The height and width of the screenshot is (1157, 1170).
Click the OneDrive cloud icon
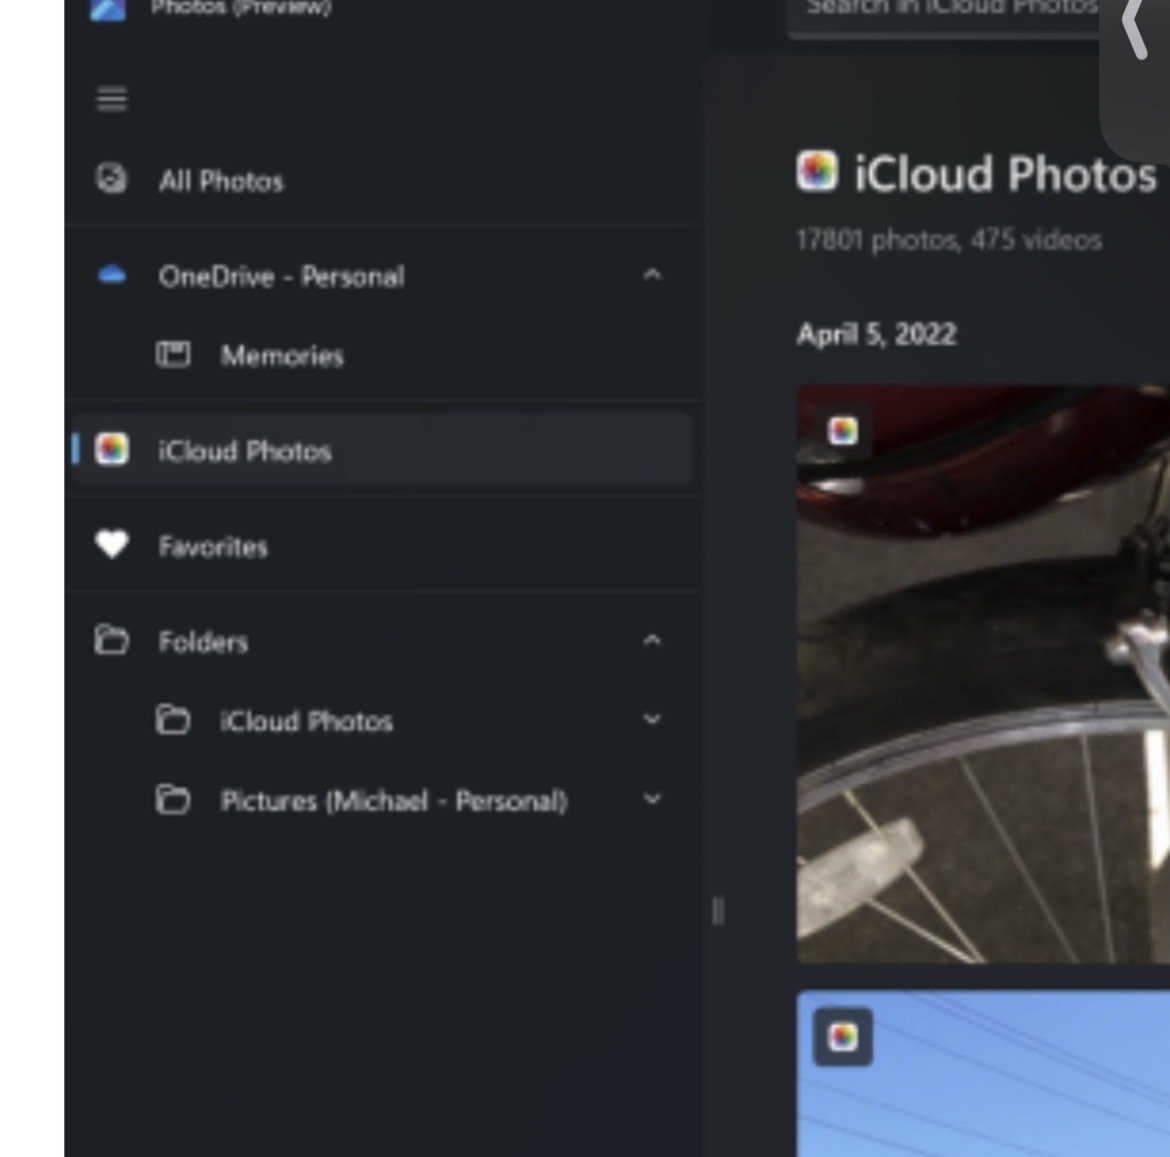(x=111, y=275)
